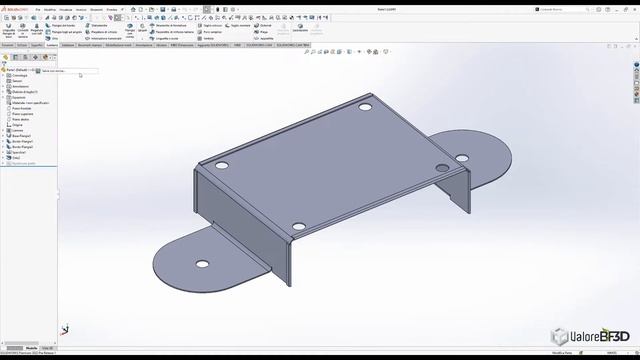
Task: Open the Modifica menu
Action: point(50,9)
